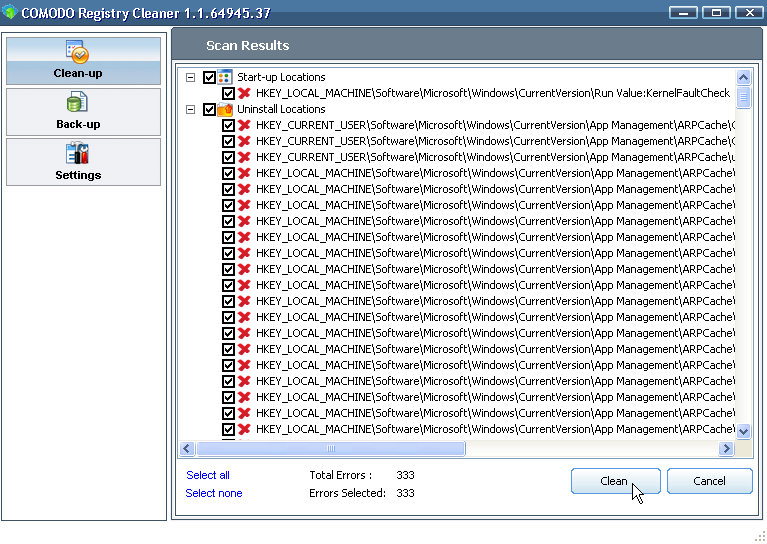Click the Uninstall Locations category icon
This screenshot has height=544, width=767.
(x=225, y=109)
